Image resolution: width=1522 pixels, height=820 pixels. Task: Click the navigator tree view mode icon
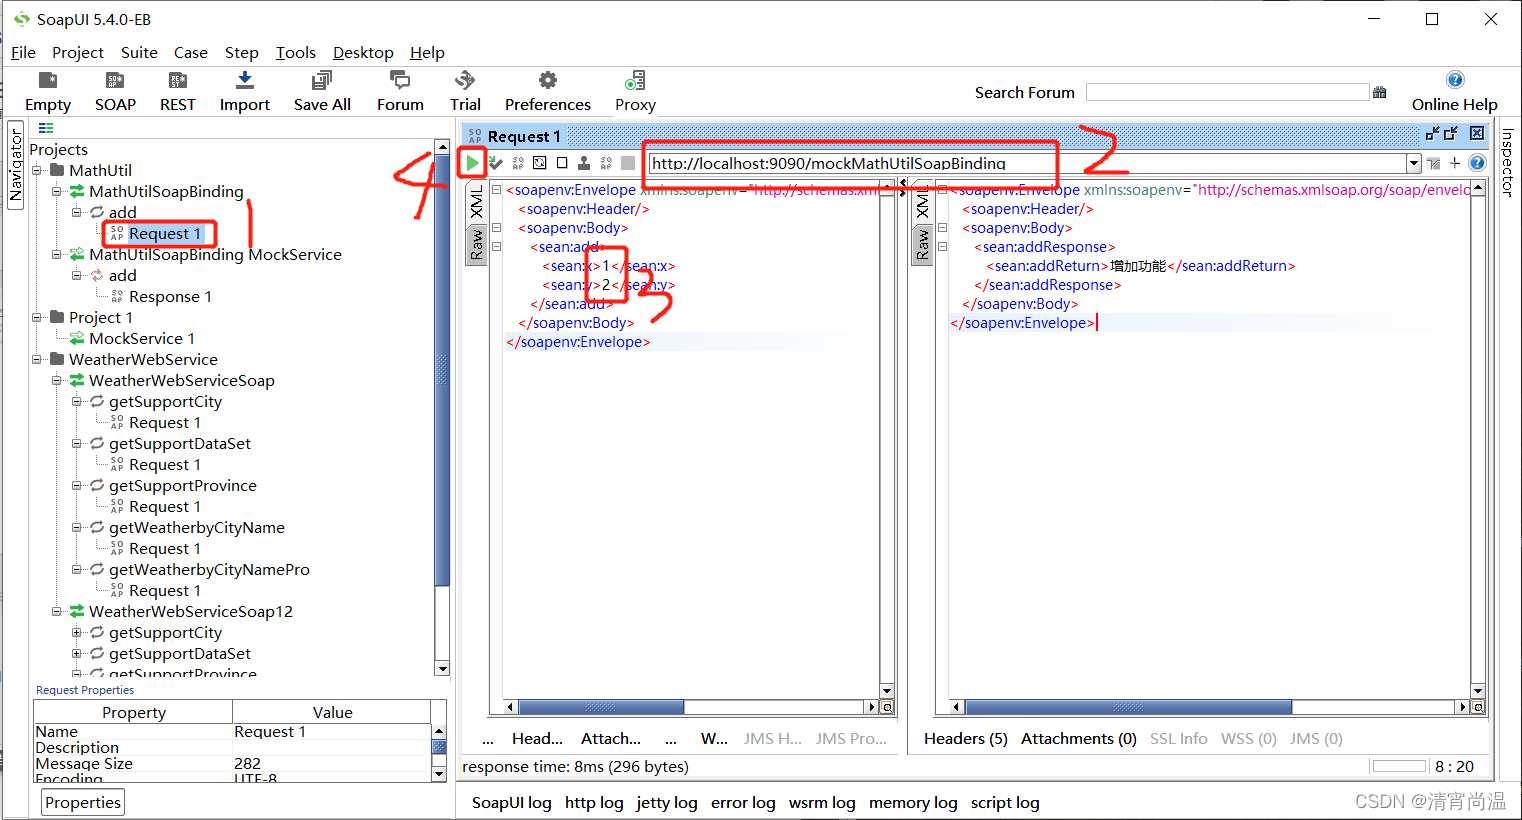(46, 128)
